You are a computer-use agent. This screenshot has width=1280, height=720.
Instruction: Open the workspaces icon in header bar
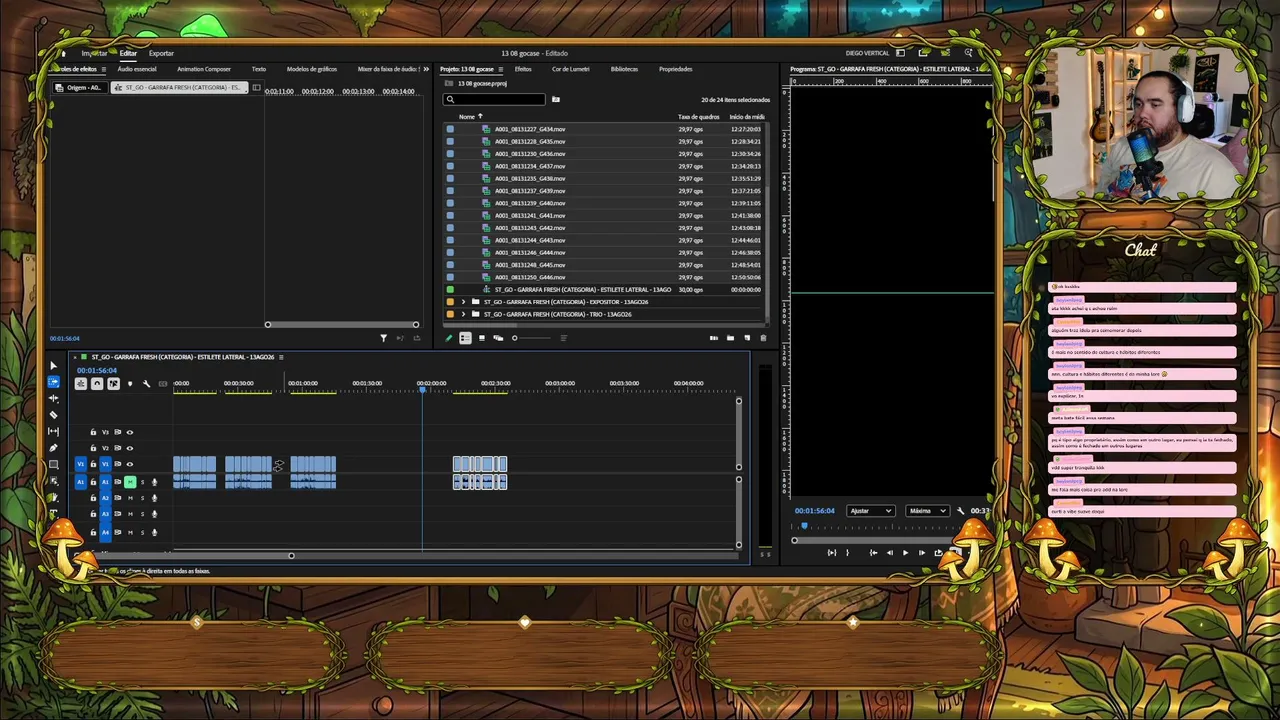coord(900,53)
